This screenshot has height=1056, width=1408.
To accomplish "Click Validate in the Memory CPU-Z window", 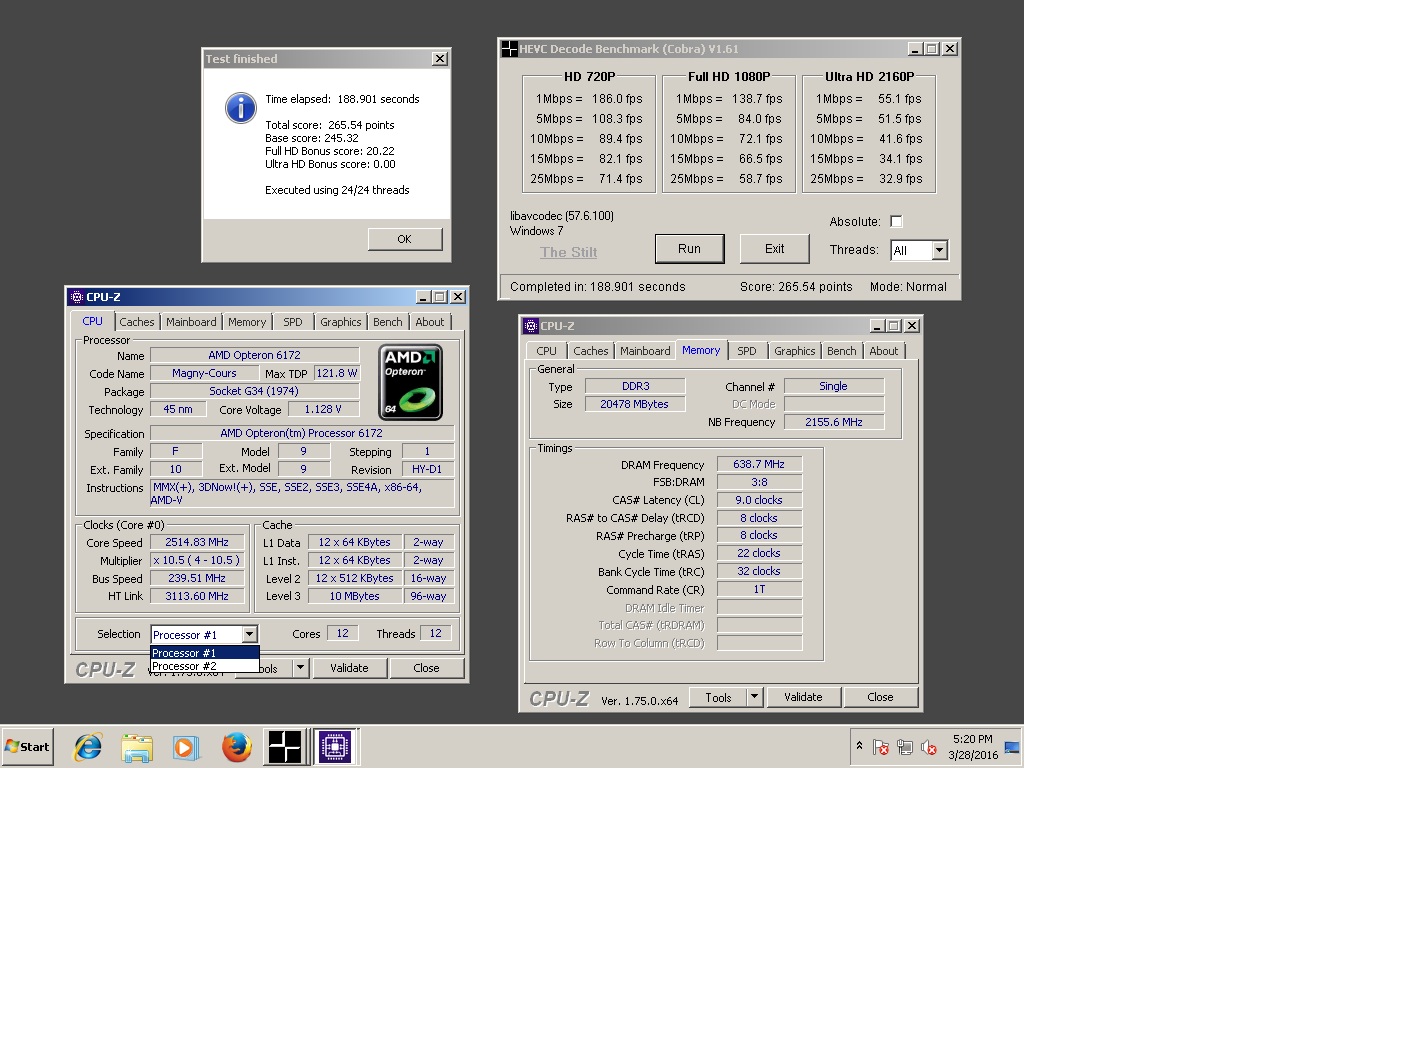I will click(x=803, y=697).
